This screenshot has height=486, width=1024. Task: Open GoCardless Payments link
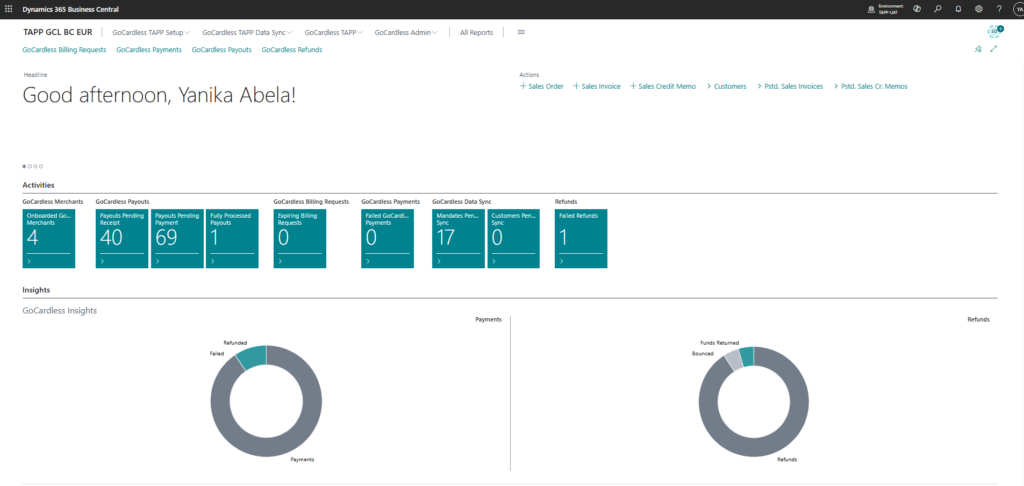coord(149,50)
